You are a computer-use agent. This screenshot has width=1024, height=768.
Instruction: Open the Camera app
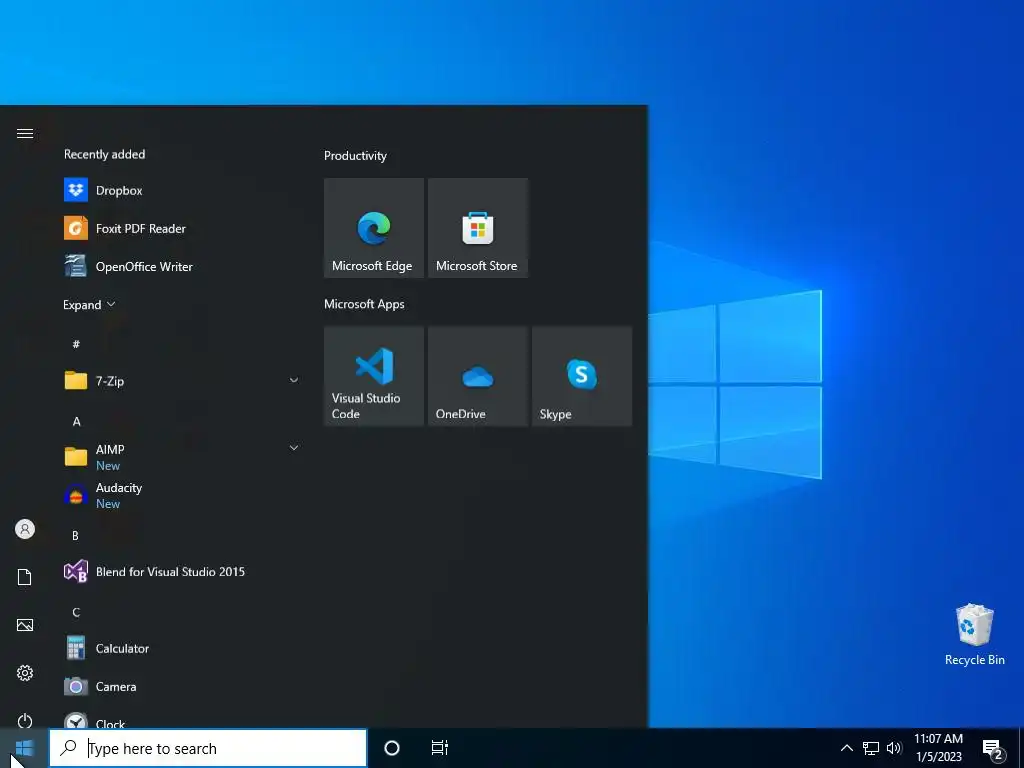click(x=180, y=686)
